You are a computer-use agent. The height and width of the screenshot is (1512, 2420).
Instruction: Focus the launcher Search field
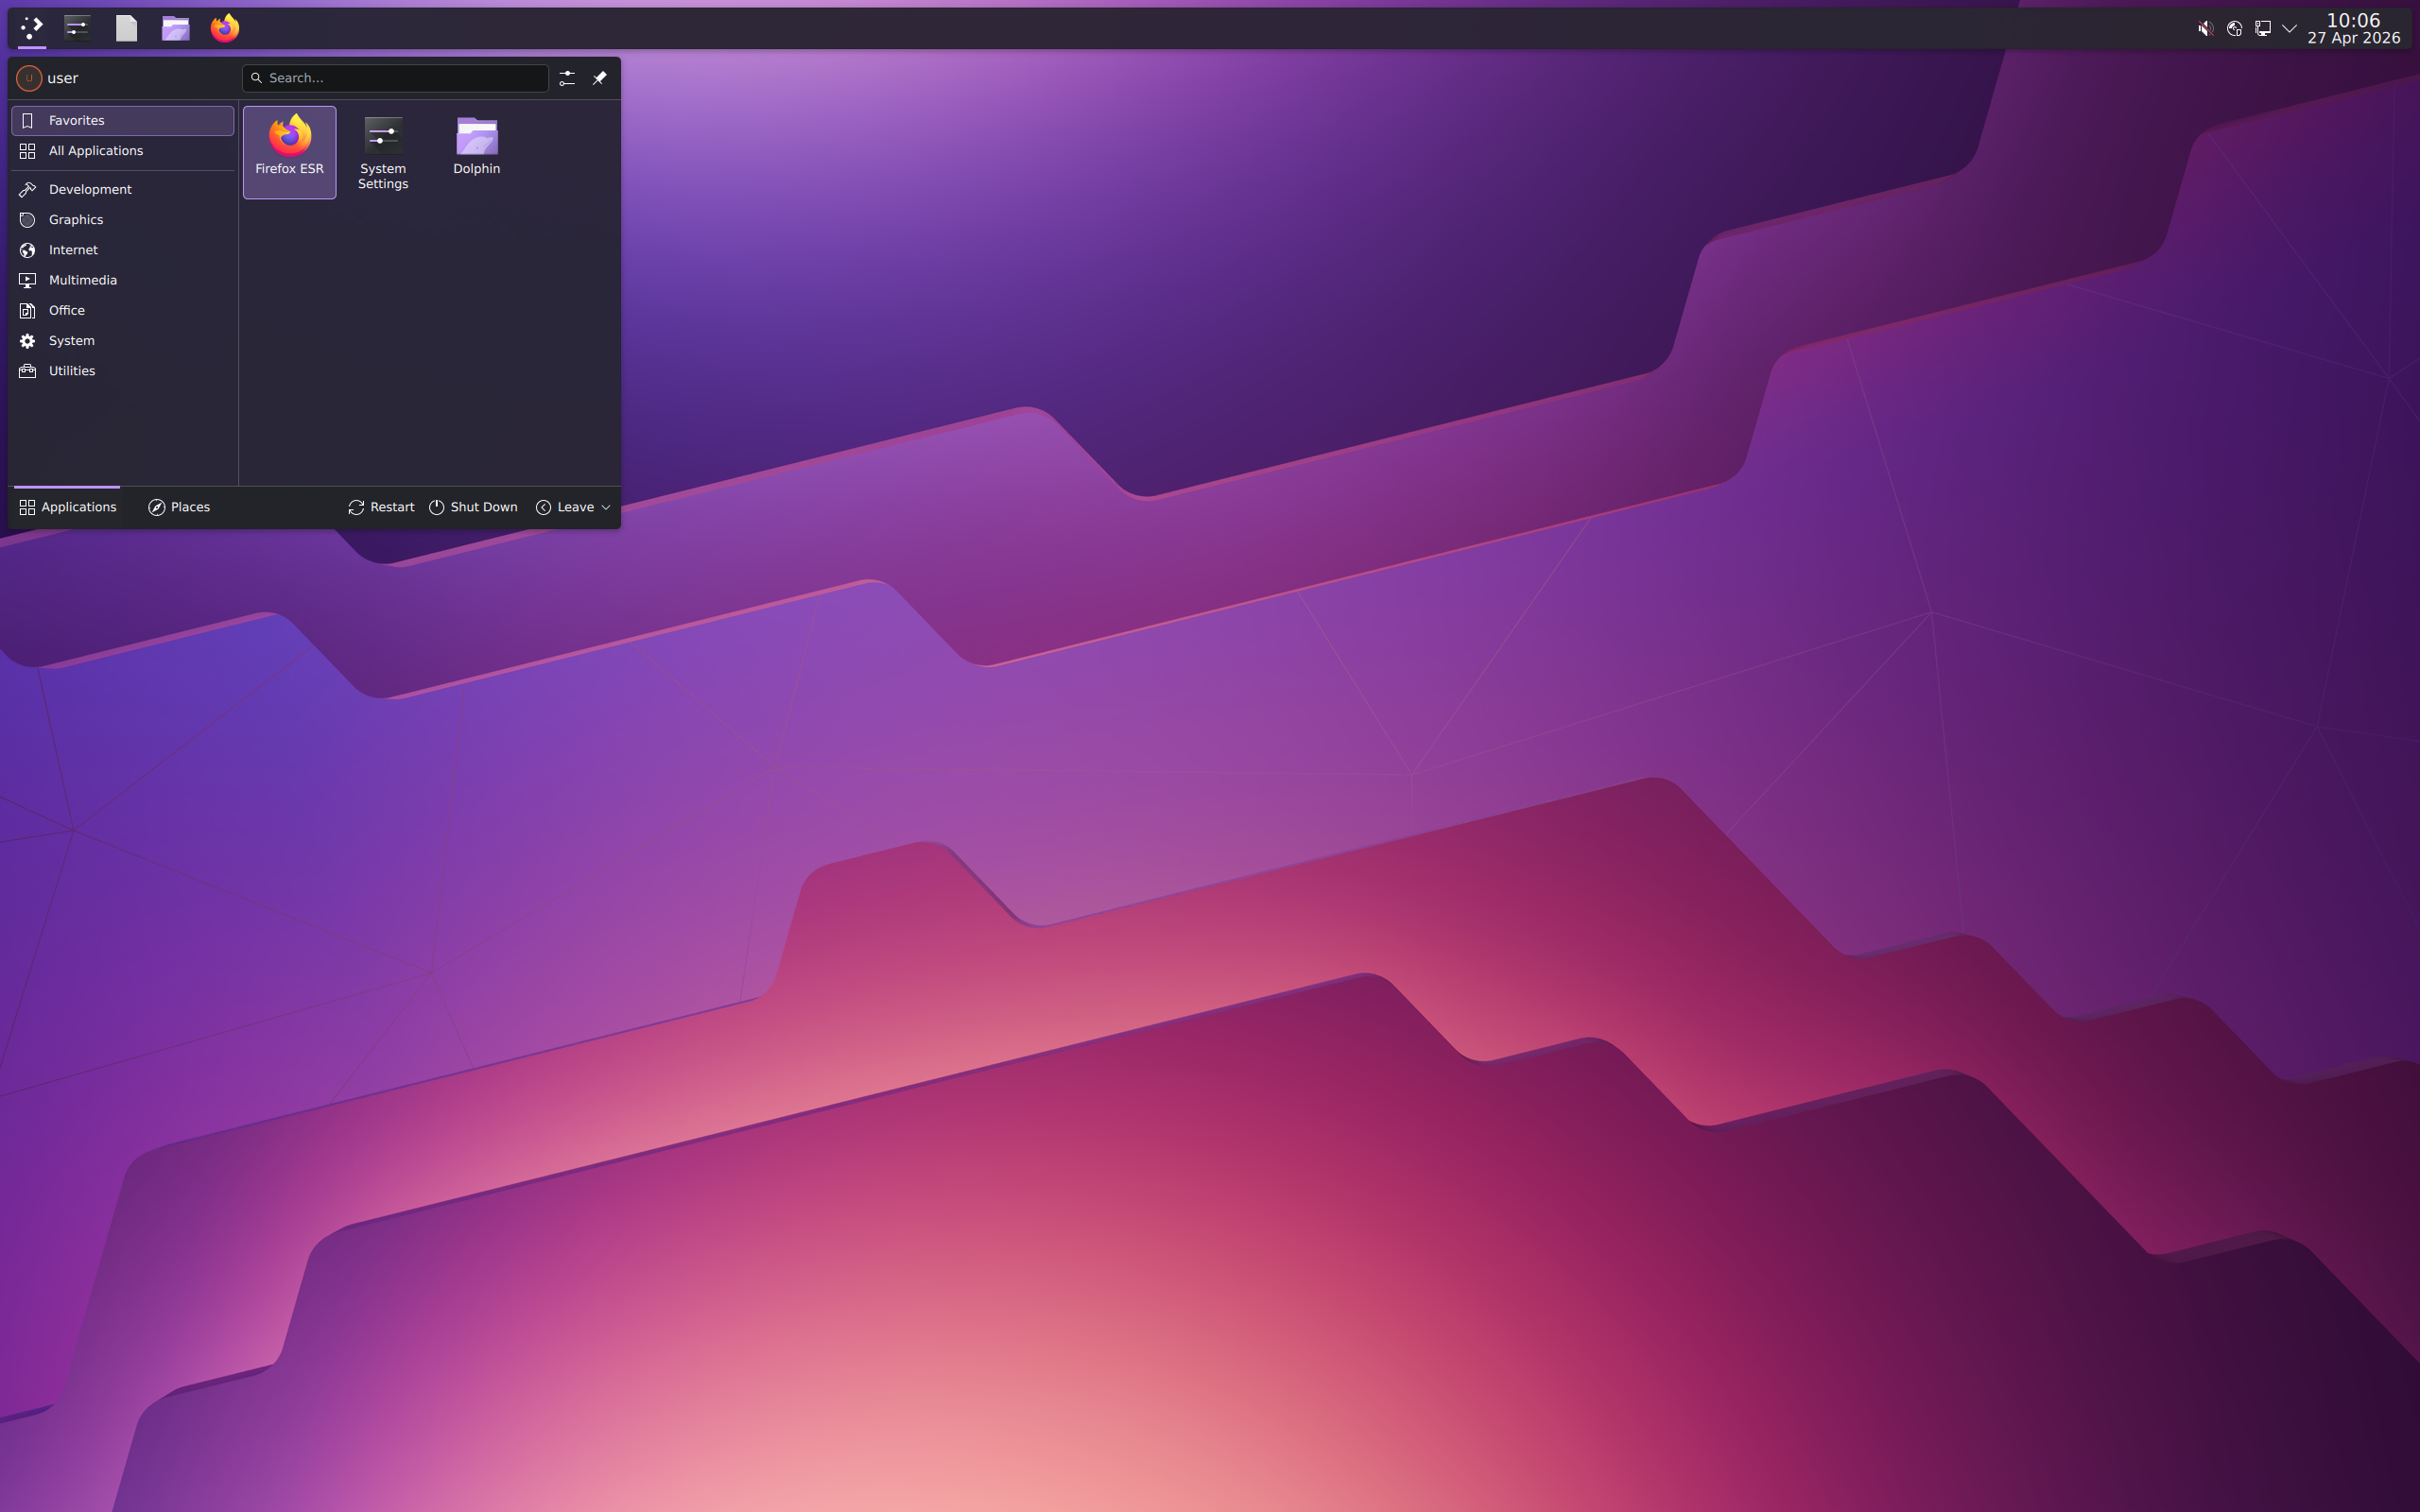click(x=395, y=78)
